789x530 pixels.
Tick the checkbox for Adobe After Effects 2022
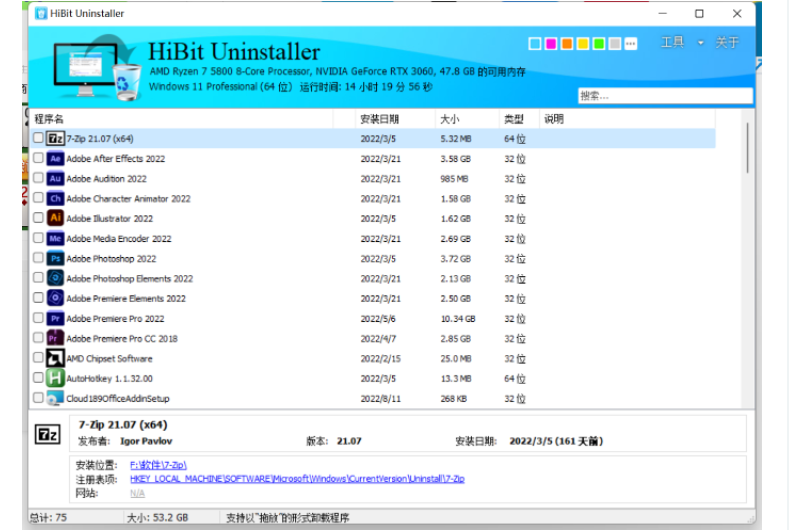38,158
